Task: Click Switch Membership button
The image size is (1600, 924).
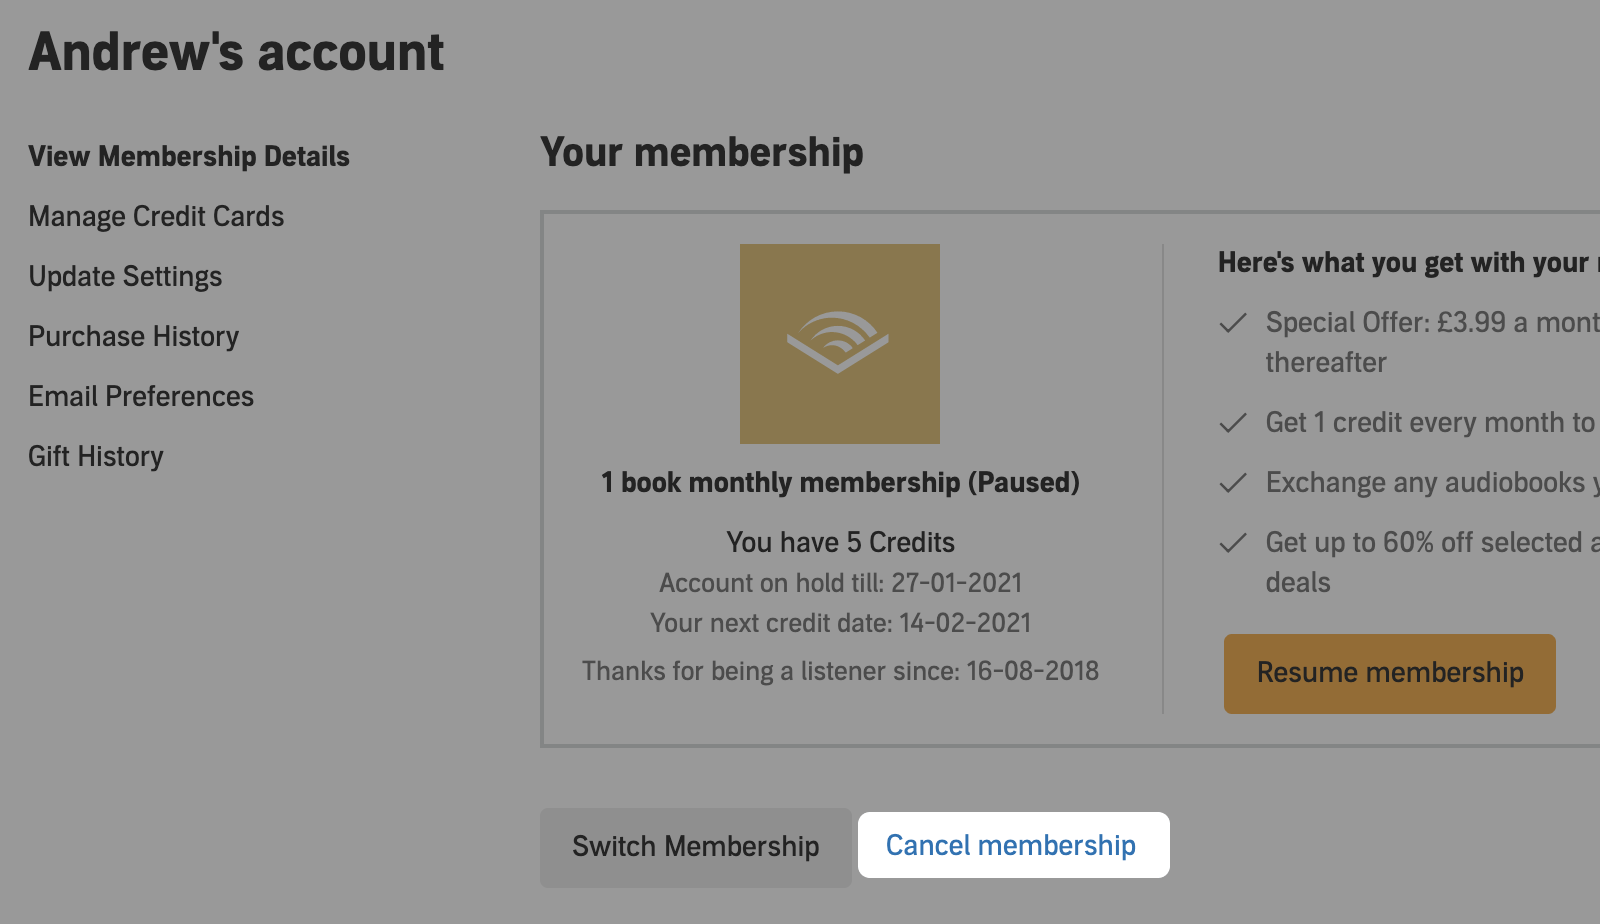Action: pos(696,847)
